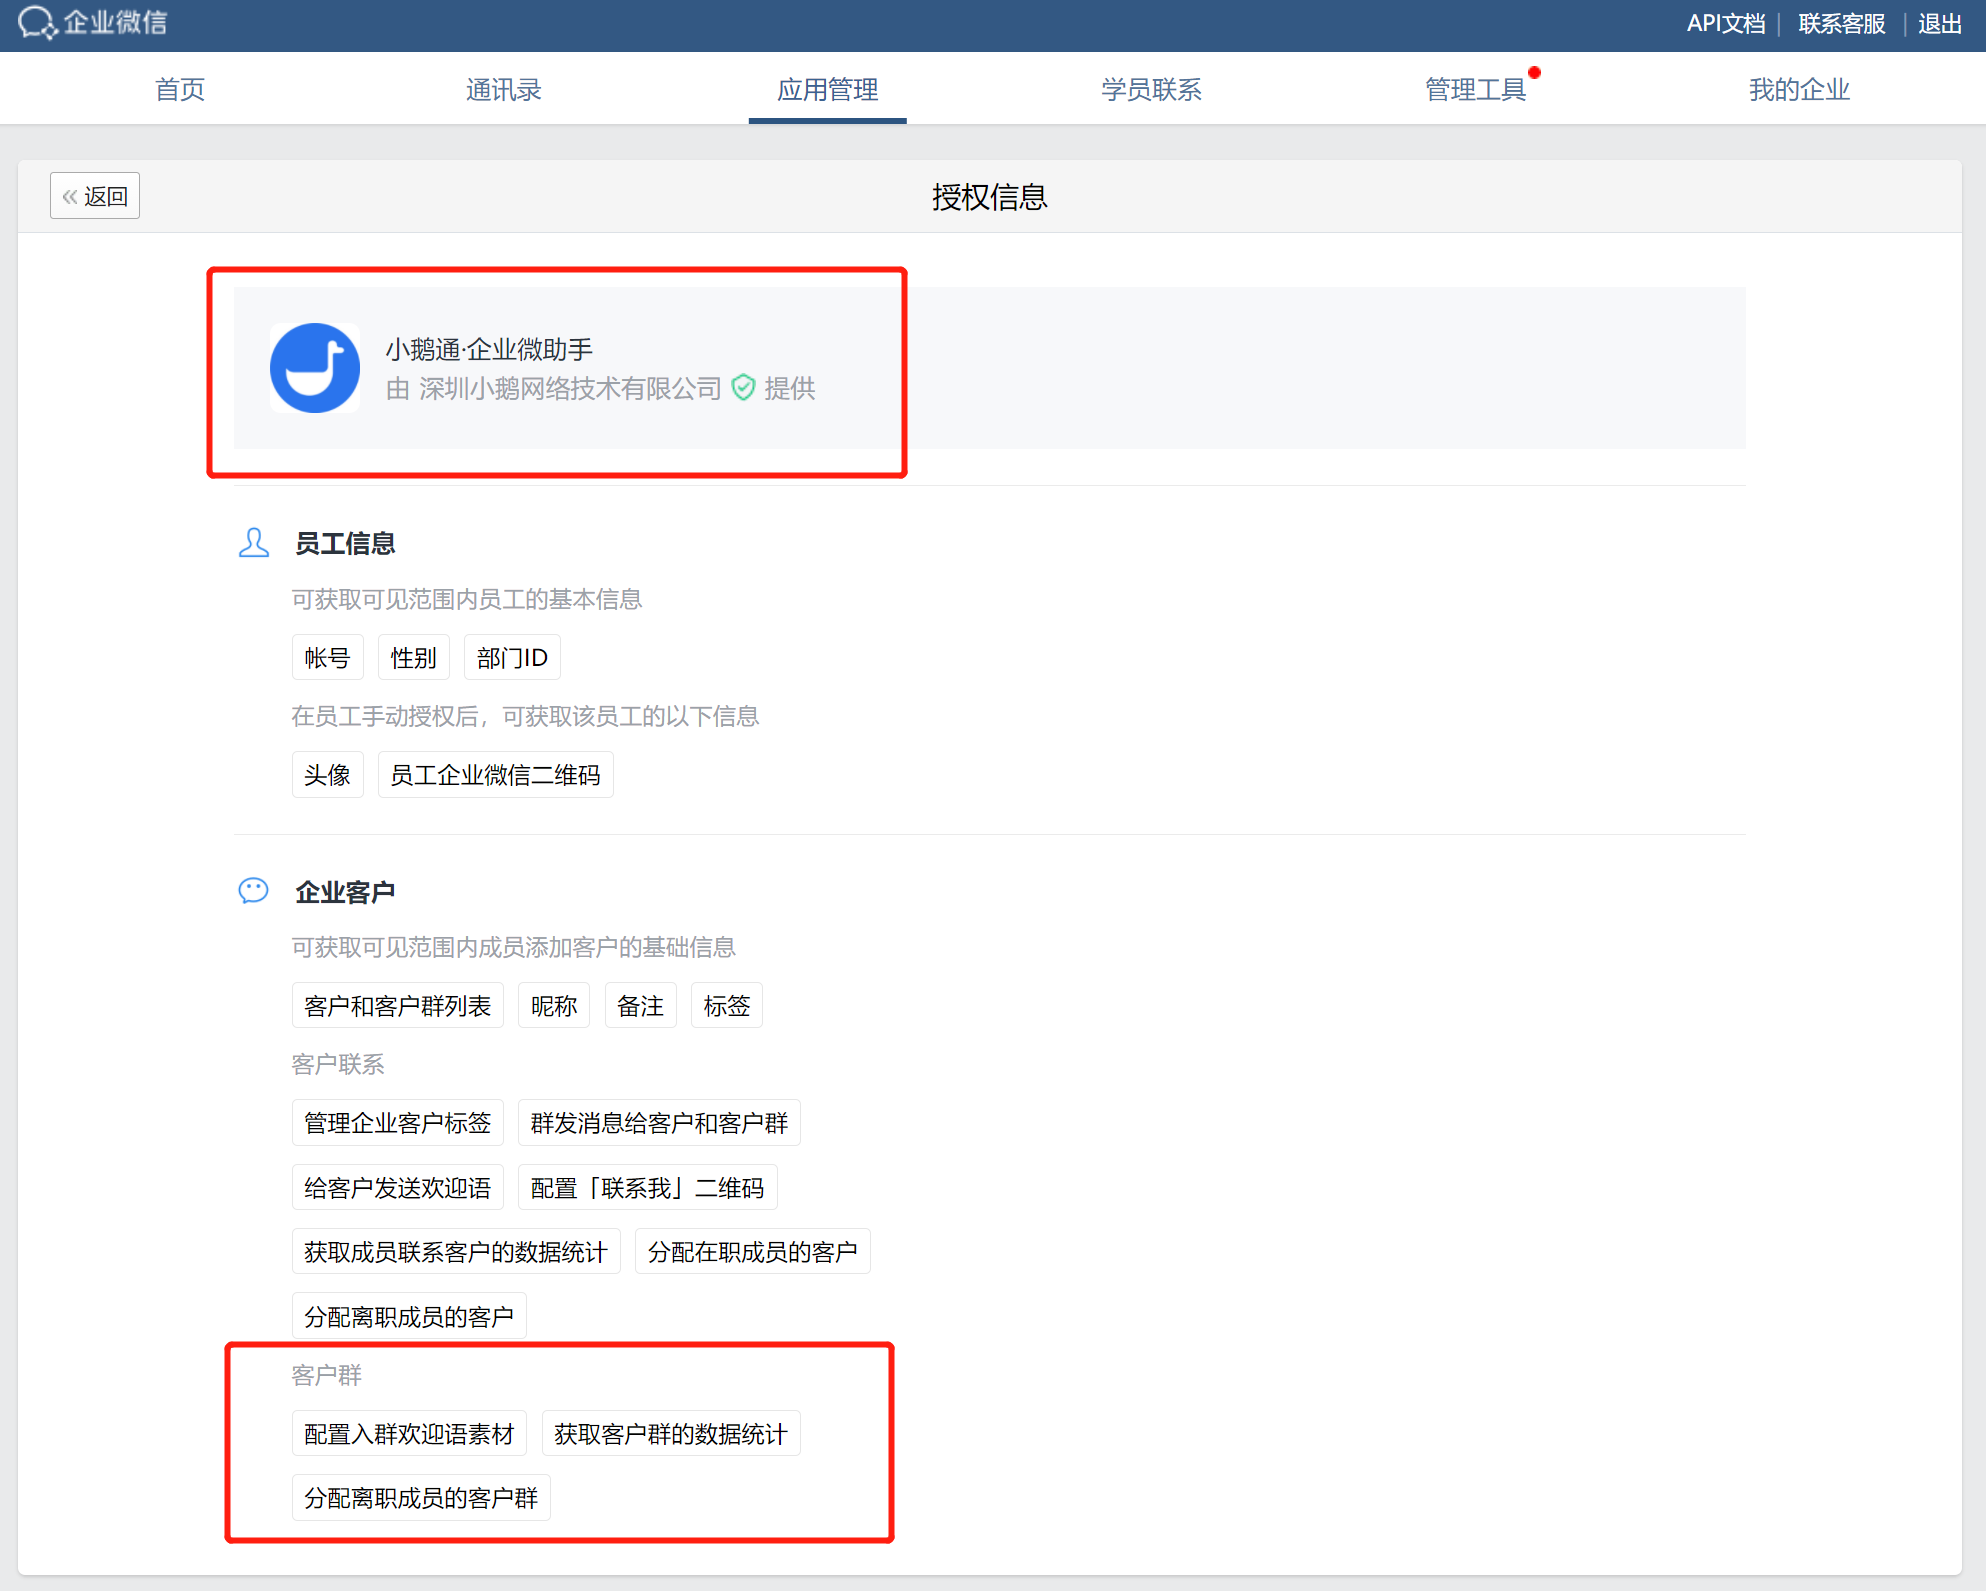The height and width of the screenshot is (1591, 1986).
Task: Click the 分配离职成员的客户 tag
Action: [409, 1316]
